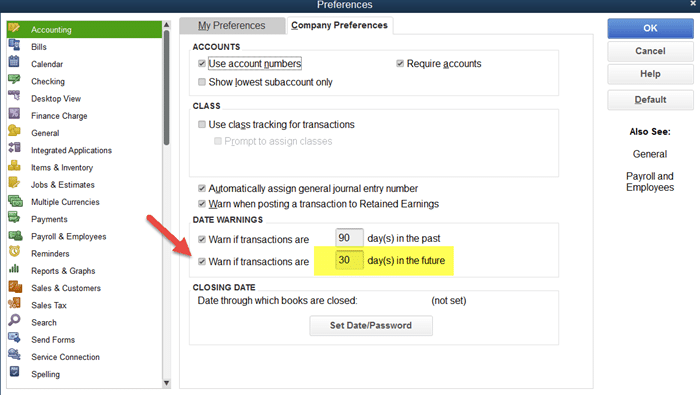Select the Calendar icon in sidebar
Image resolution: width=700 pixels, height=395 pixels.
(x=14, y=62)
